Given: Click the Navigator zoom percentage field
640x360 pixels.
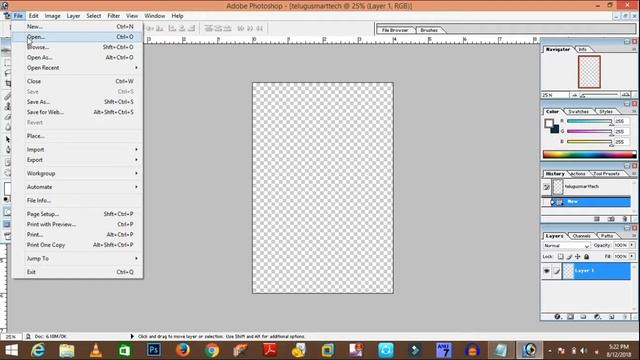Looking at the screenshot, I should click(554, 95).
